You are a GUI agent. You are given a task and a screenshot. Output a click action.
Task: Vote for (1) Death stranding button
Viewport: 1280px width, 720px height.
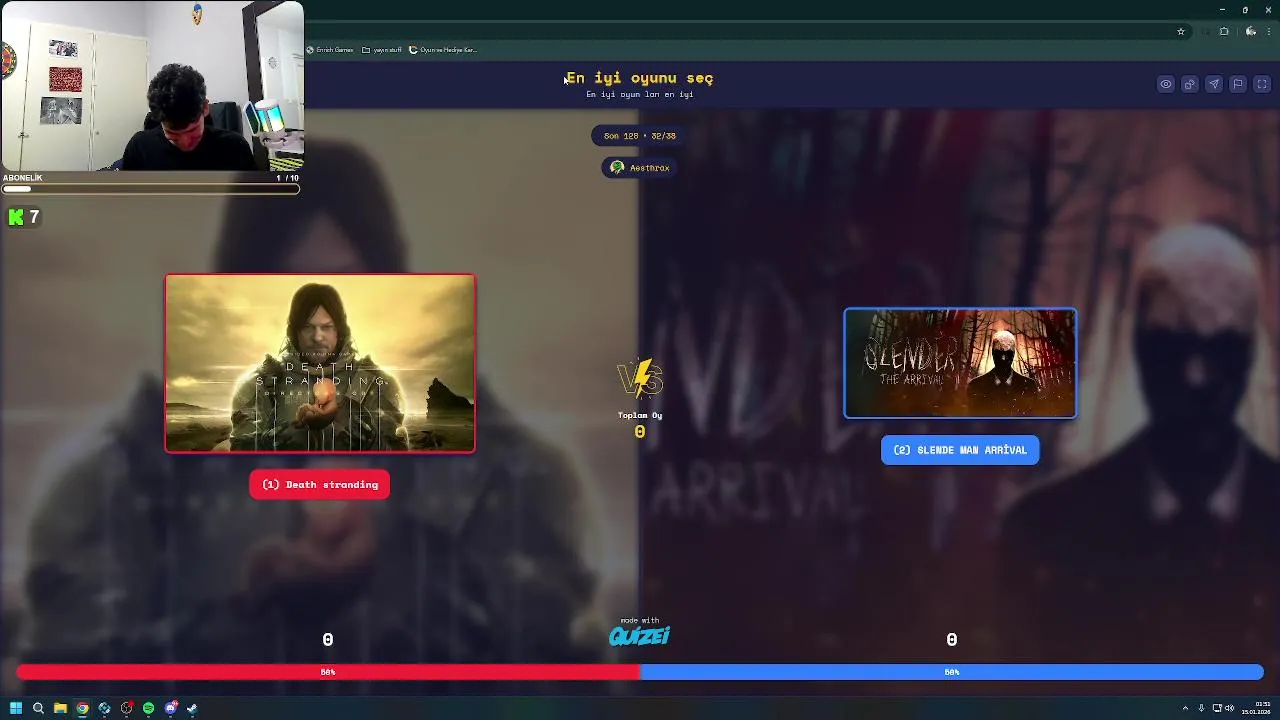320,485
